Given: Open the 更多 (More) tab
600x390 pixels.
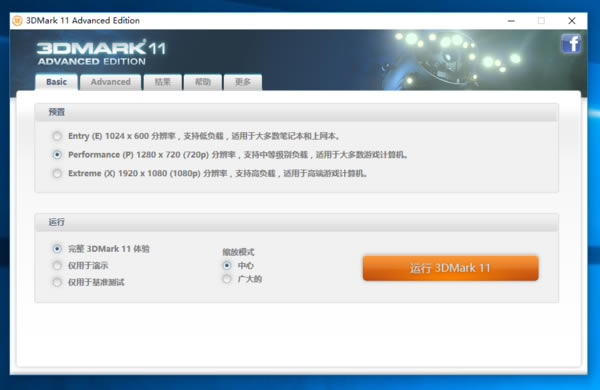Looking at the screenshot, I should pos(243,82).
